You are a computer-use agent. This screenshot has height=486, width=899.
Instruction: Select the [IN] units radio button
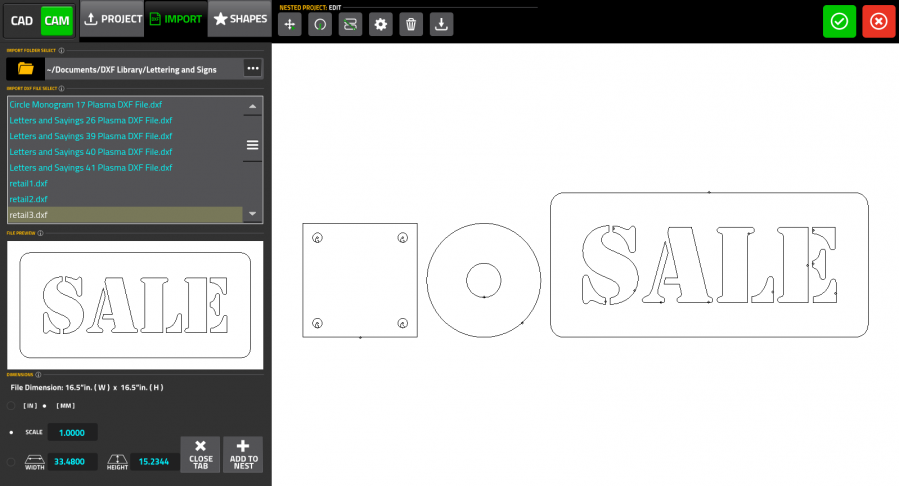pyautogui.click(x=11, y=406)
